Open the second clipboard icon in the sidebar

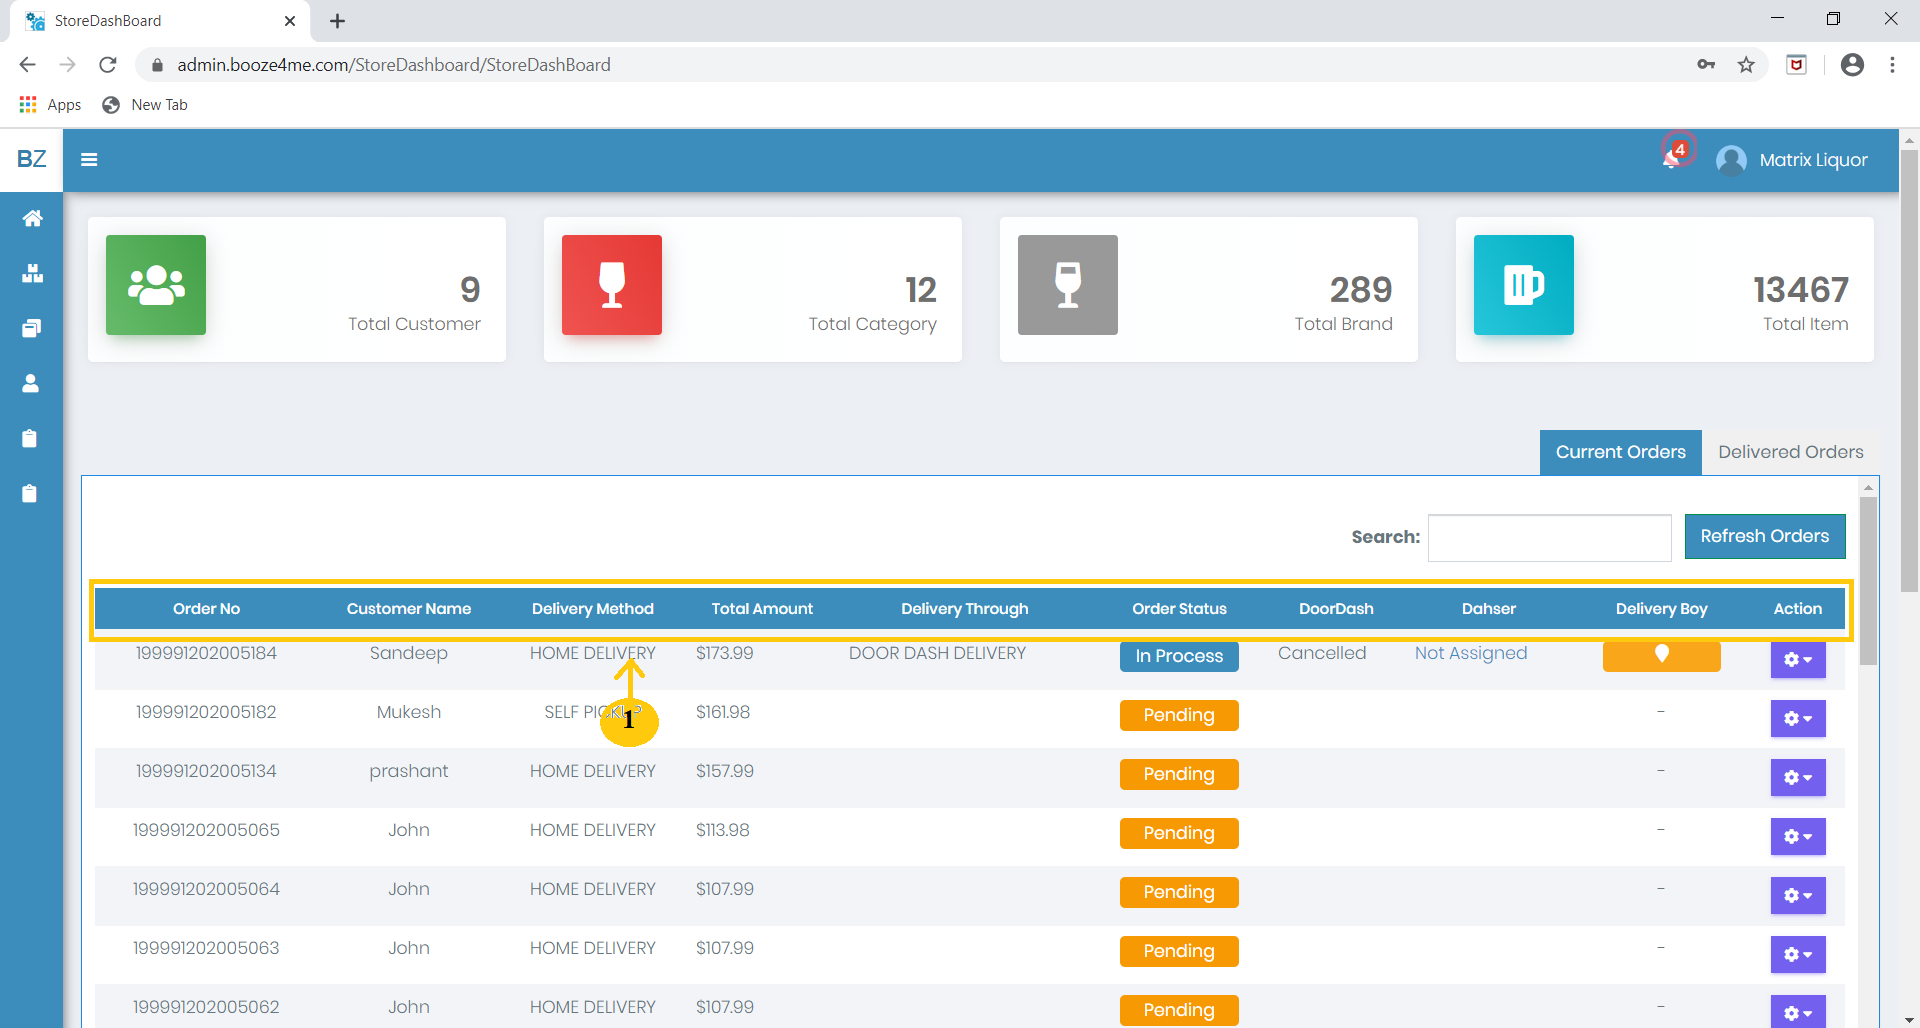[x=30, y=493]
